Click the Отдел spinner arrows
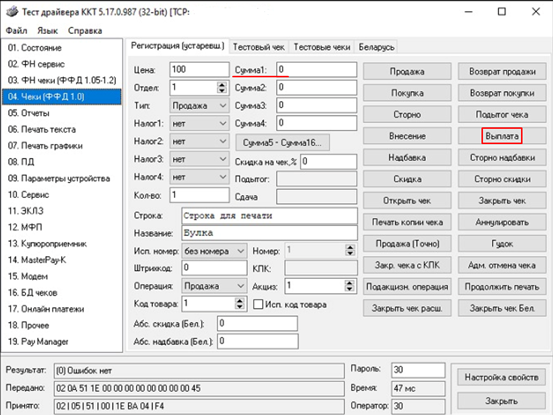 tap(221, 87)
